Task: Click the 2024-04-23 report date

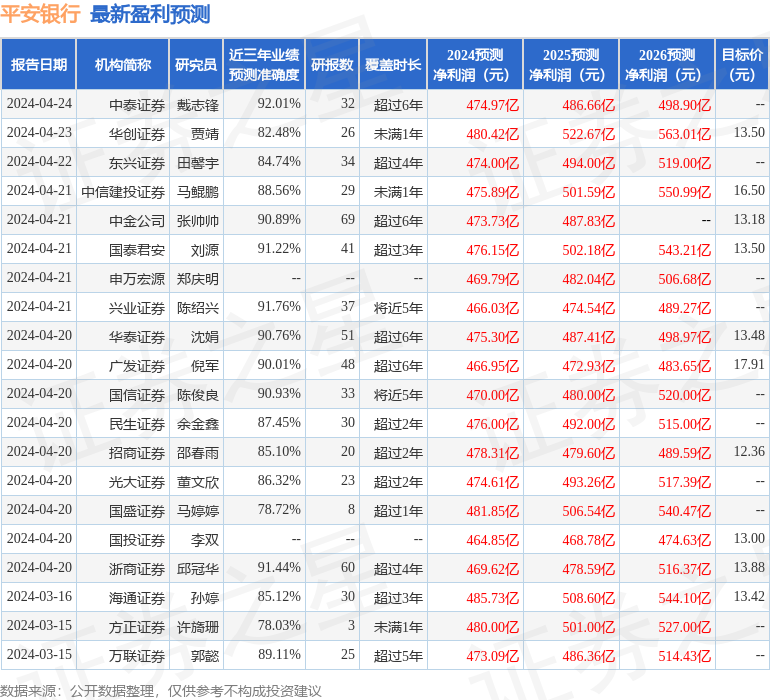Action: click(39, 133)
